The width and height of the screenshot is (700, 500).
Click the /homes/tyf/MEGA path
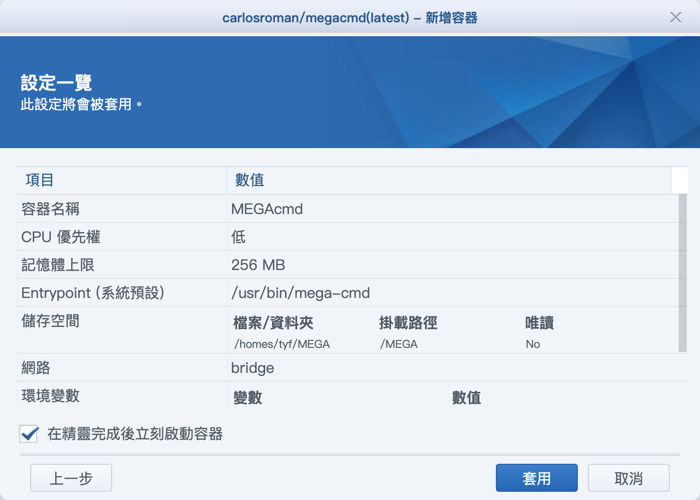[282, 344]
